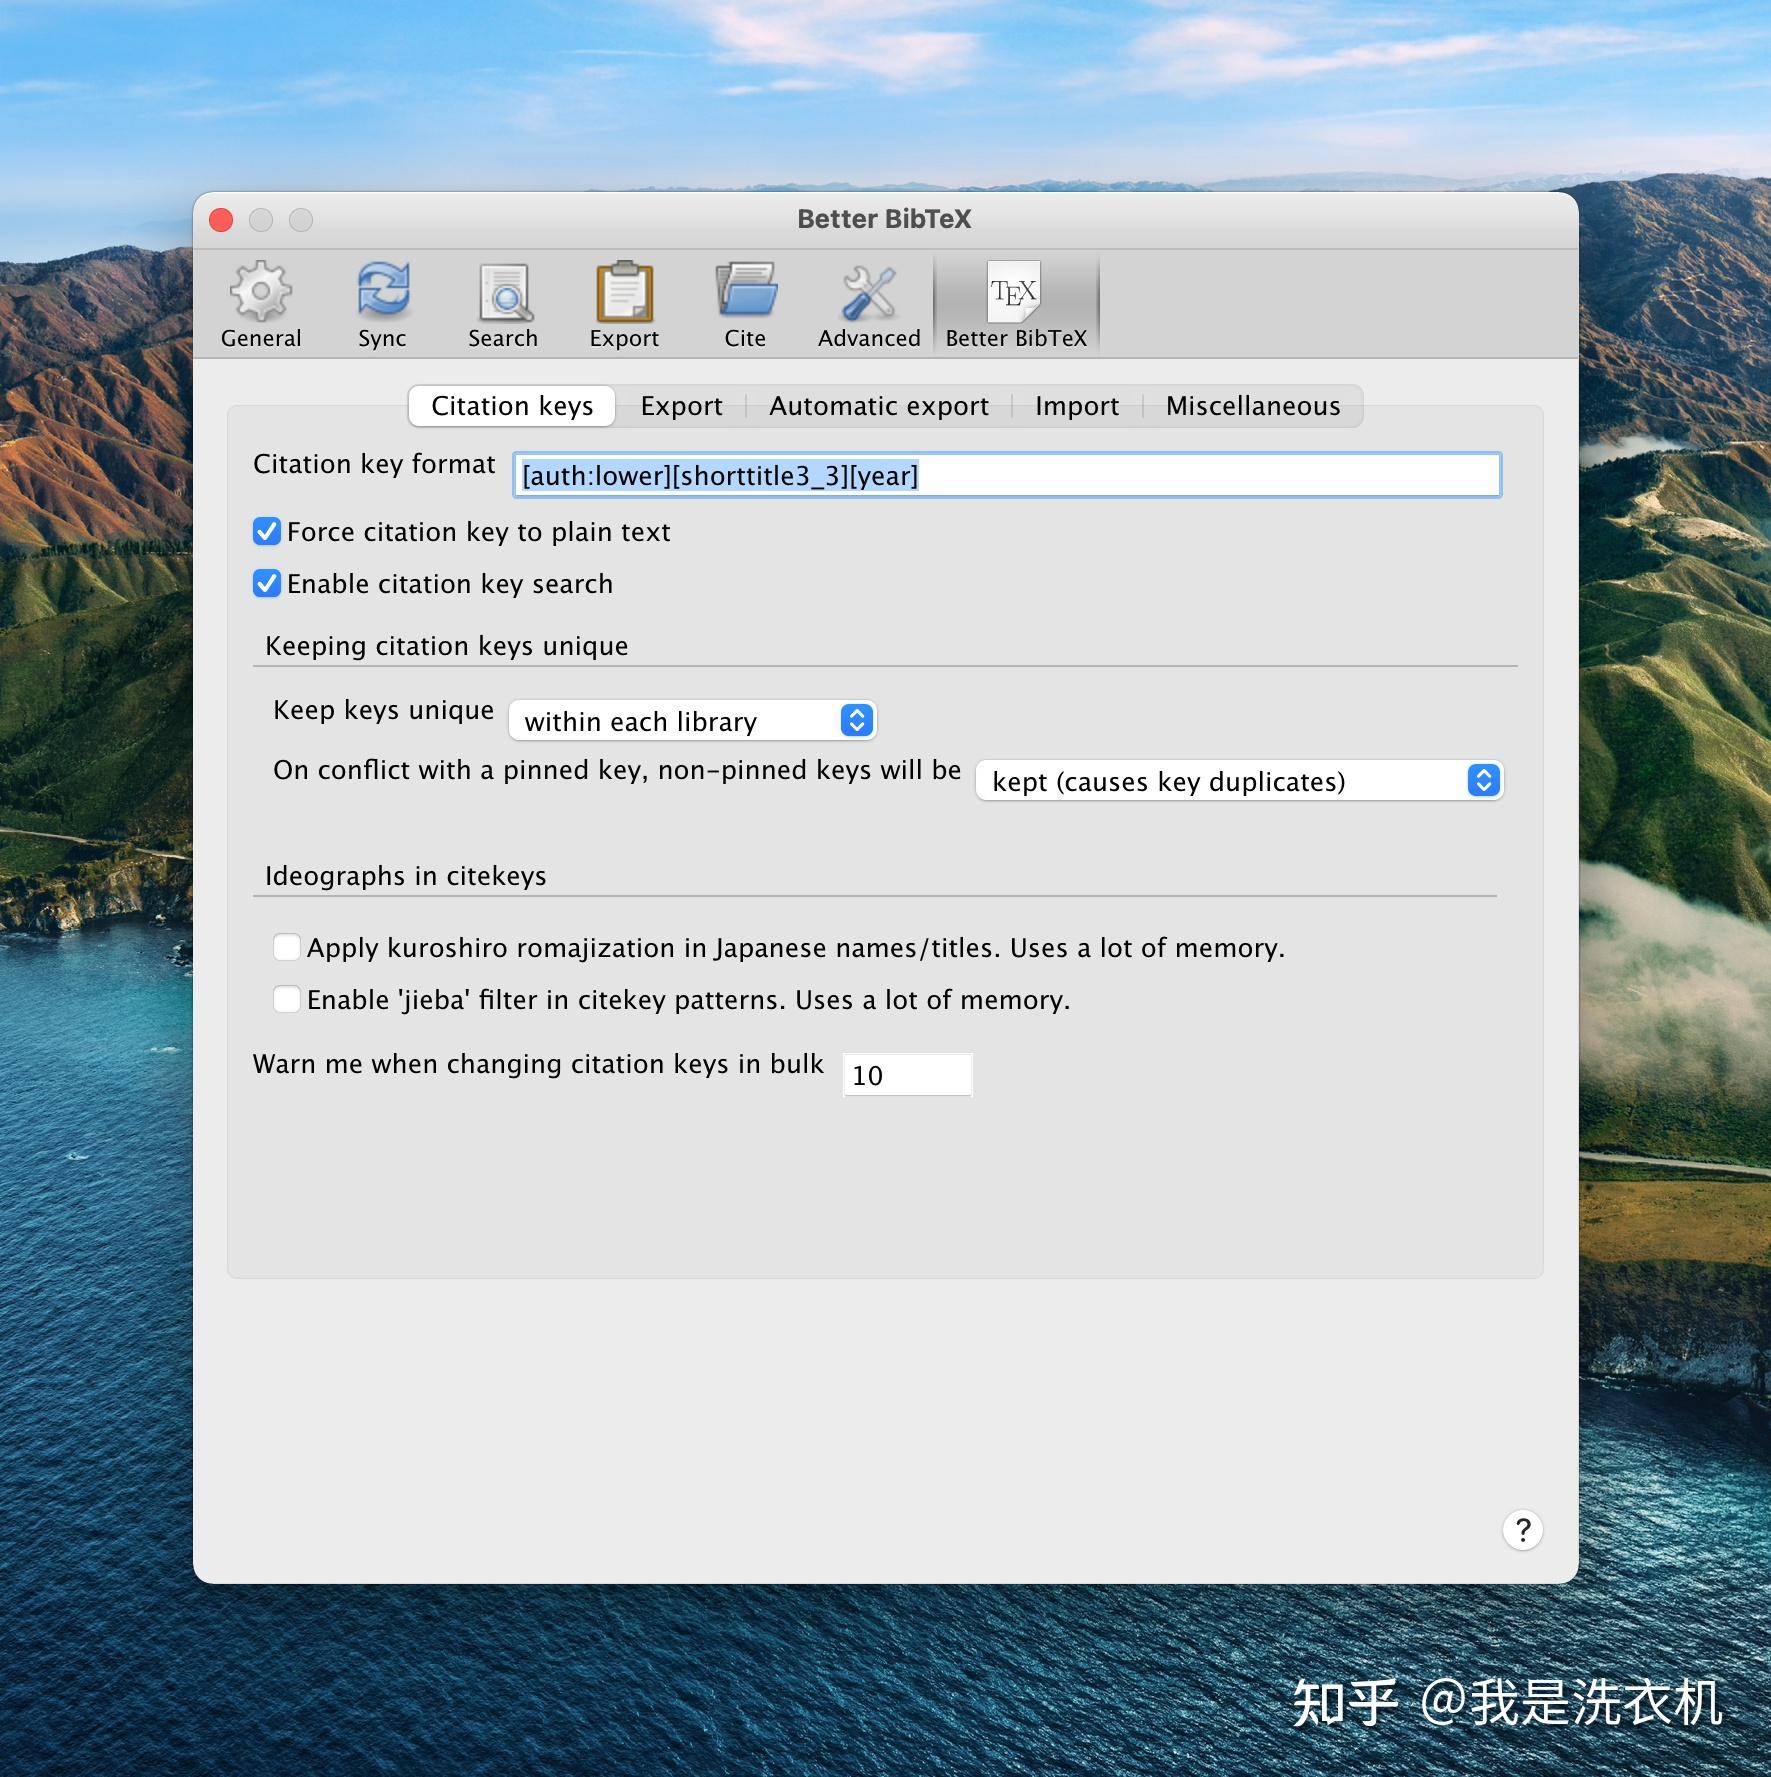This screenshot has width=1771, height=1777.
Task: Open the Keep keys unique dropdown
Action: (693, 720)
